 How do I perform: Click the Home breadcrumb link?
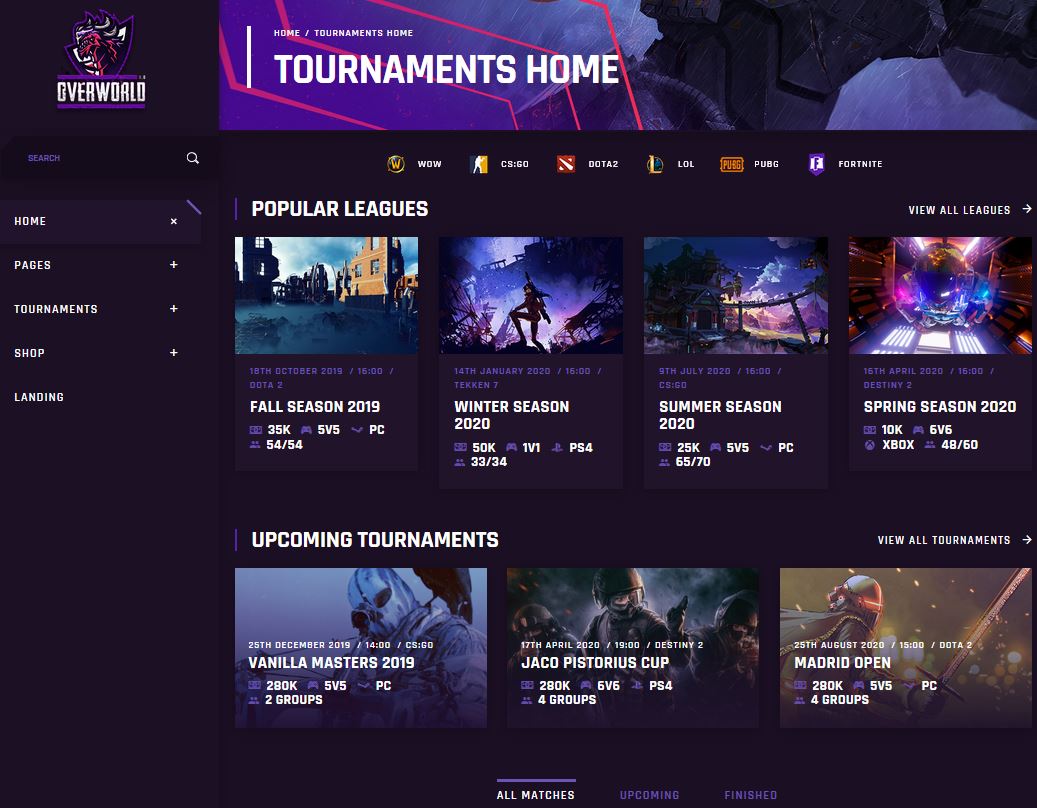click(287, 33)
